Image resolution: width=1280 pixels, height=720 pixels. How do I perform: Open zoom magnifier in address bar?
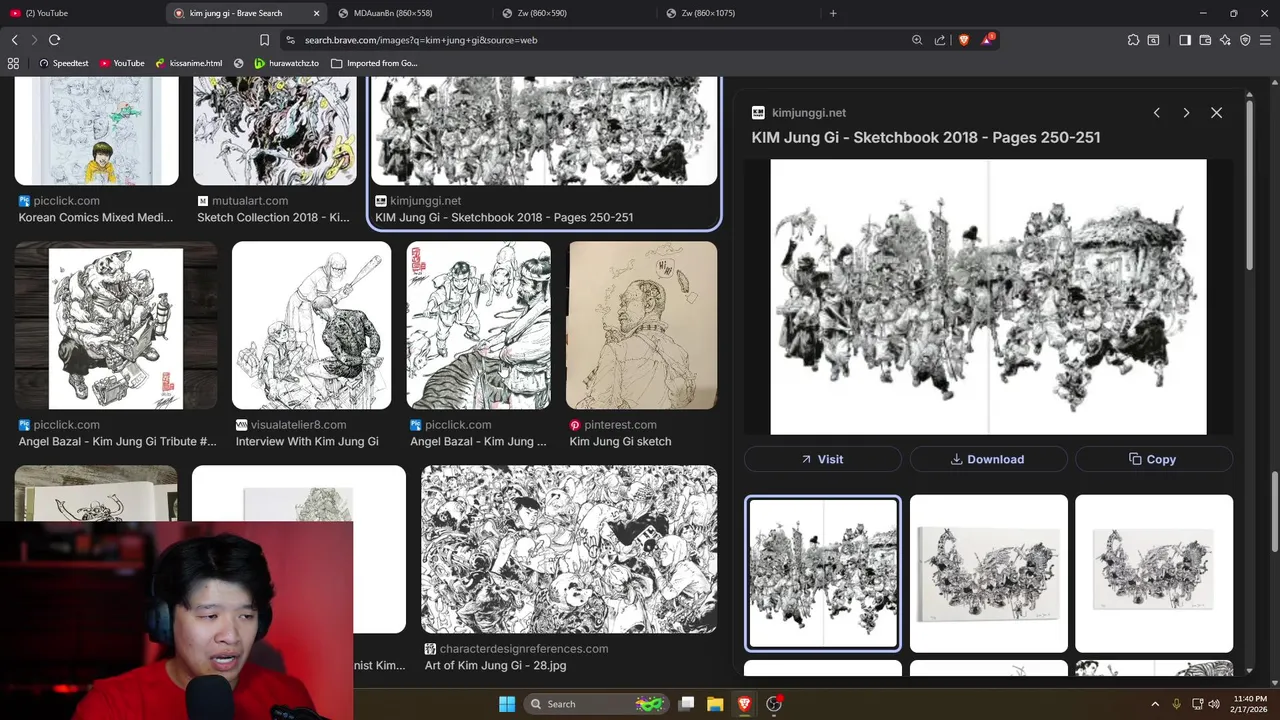pos(917,40)
